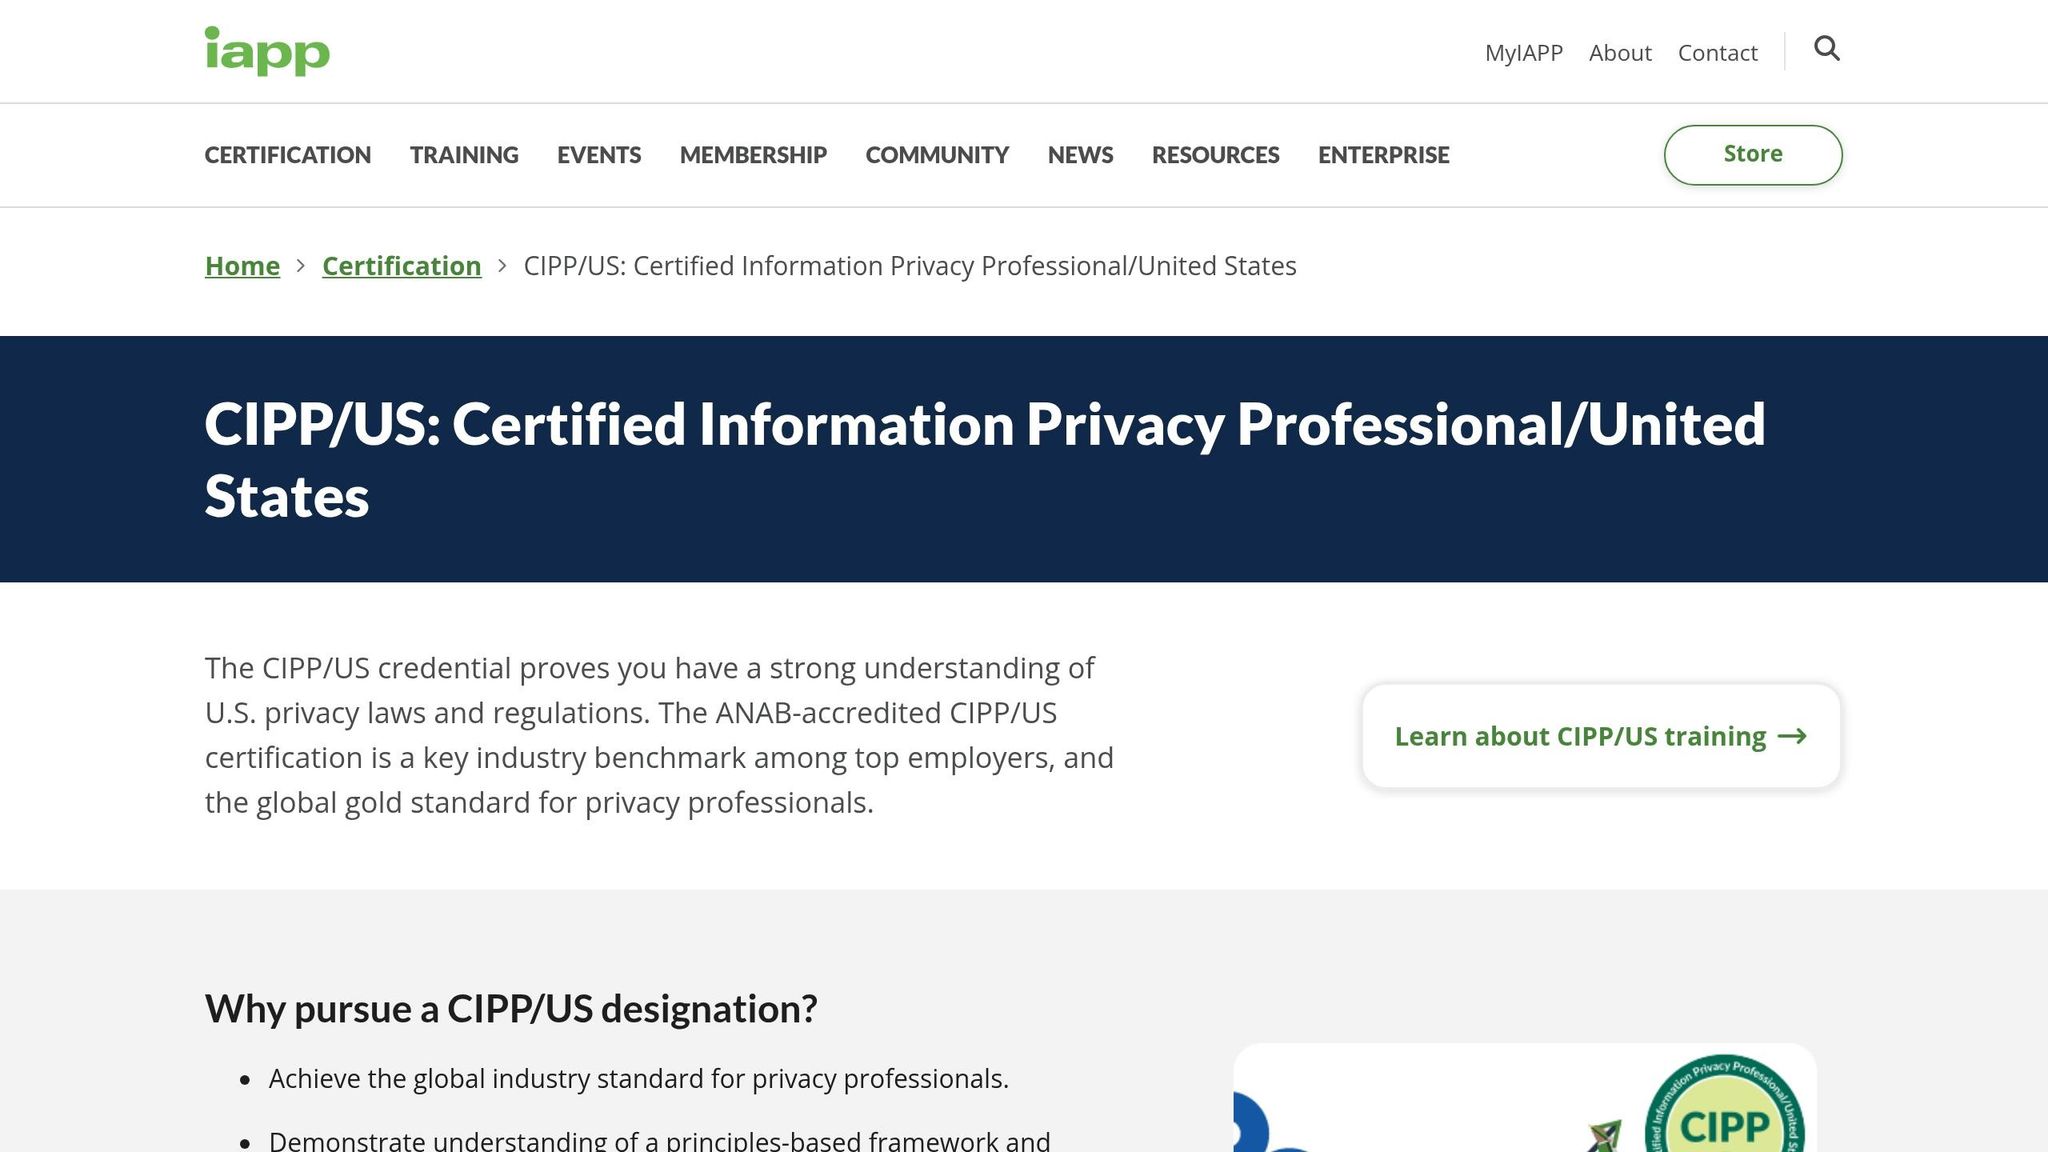2048x1152 pixels.
Task: Click the CIPP certification badge image
Action: (x=1724, y=1103)
